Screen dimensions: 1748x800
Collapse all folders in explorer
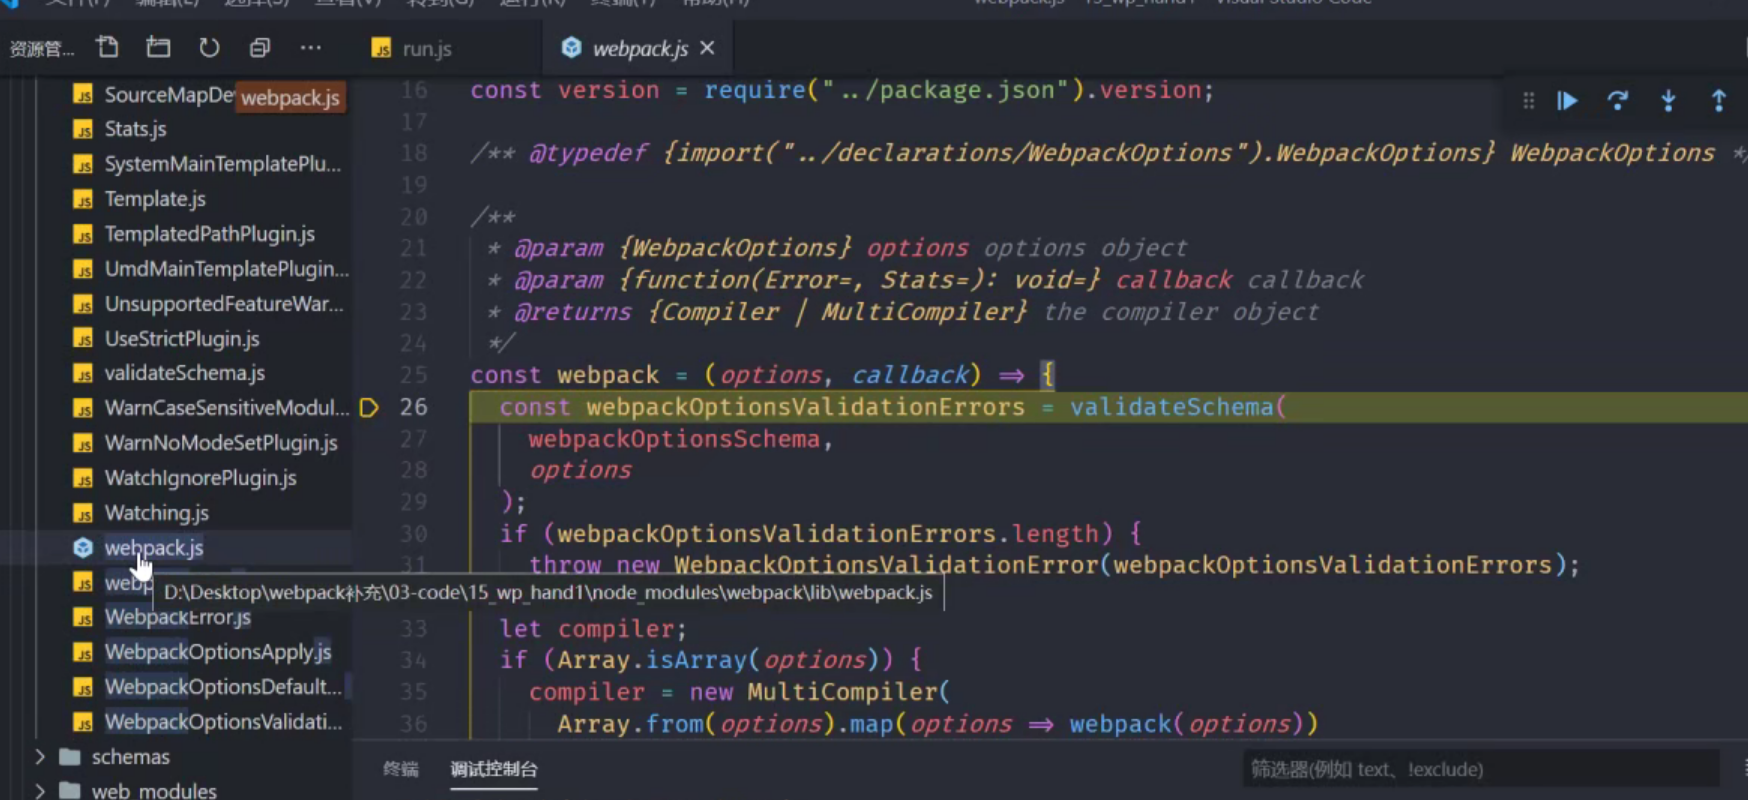[260, 47]
